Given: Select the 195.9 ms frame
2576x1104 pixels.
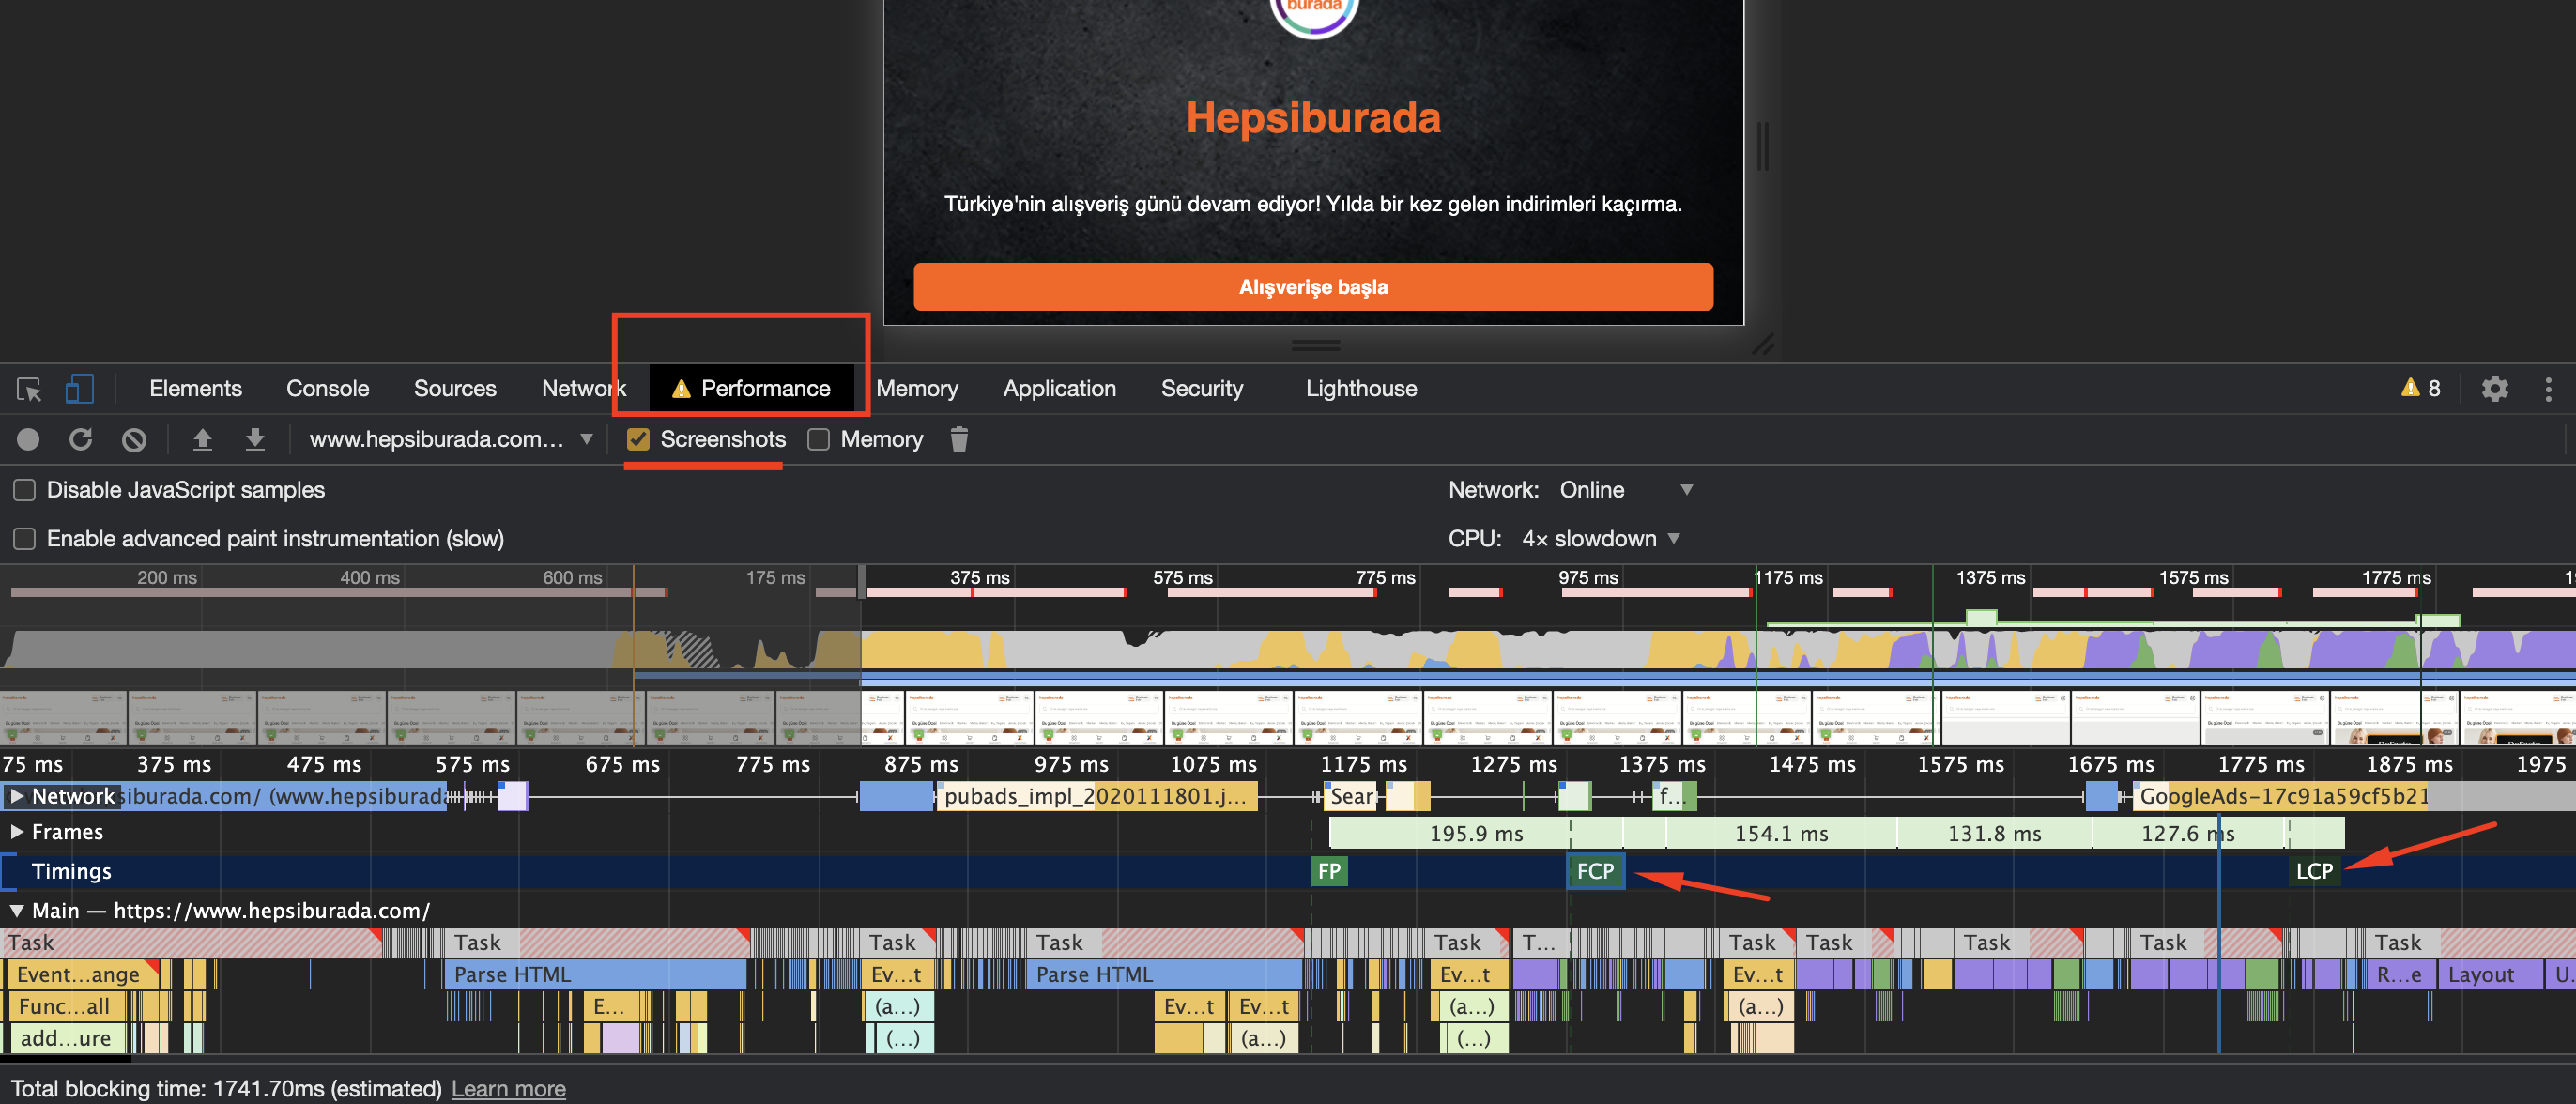Looking at the screenshot, I should point(1474,833).
